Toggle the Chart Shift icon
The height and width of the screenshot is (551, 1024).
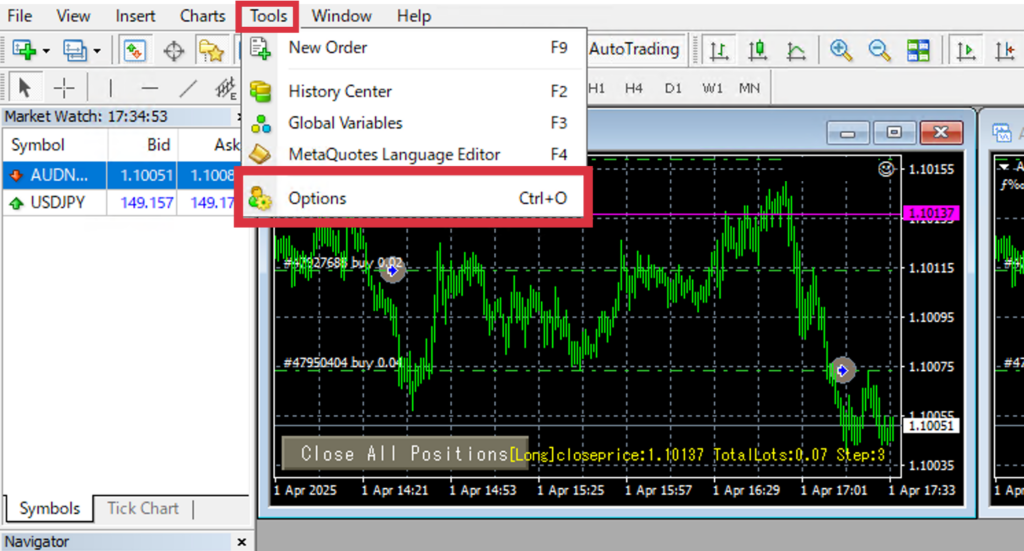(x=1005, y=50)
